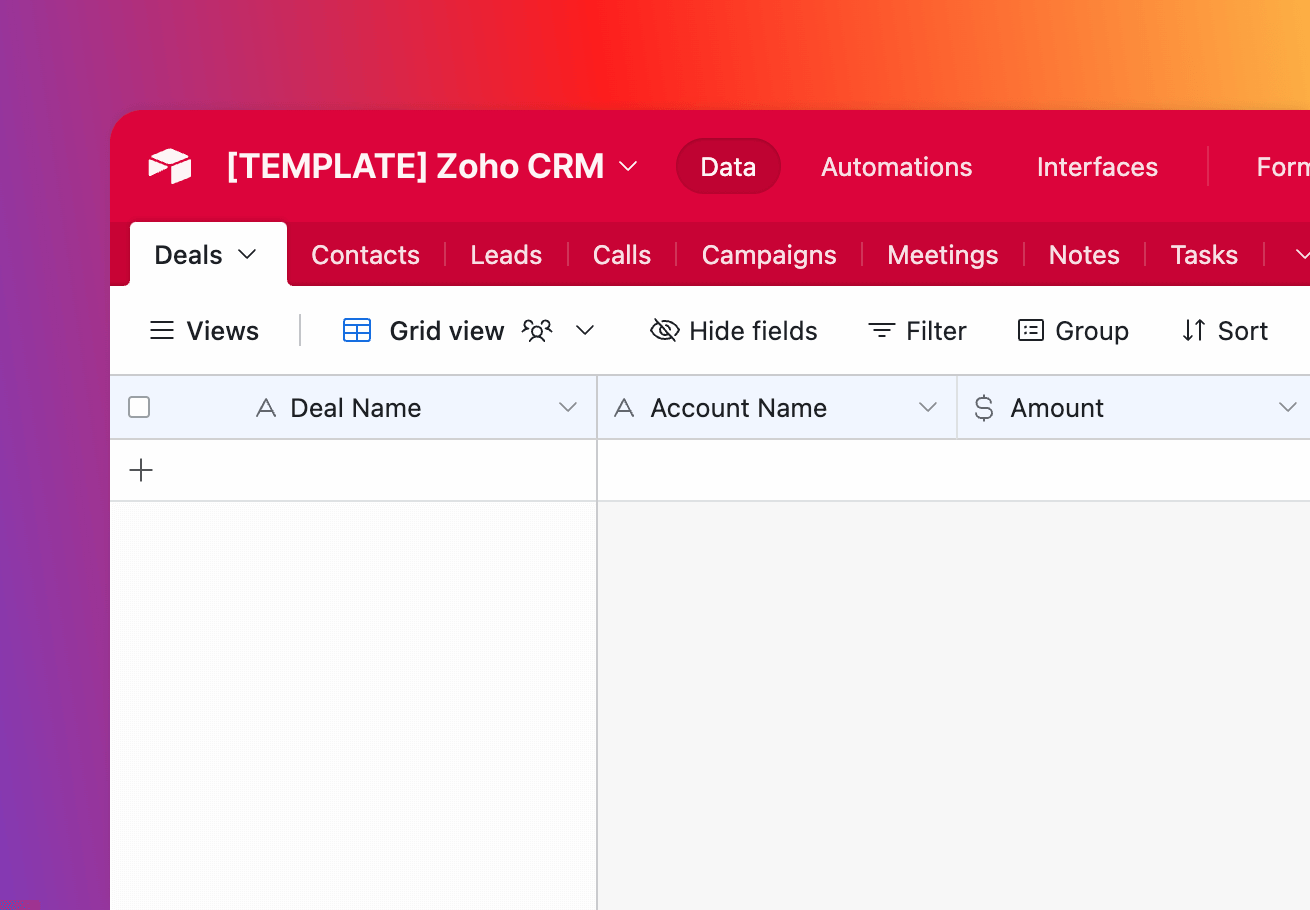Click the Views label

(223, 331)
